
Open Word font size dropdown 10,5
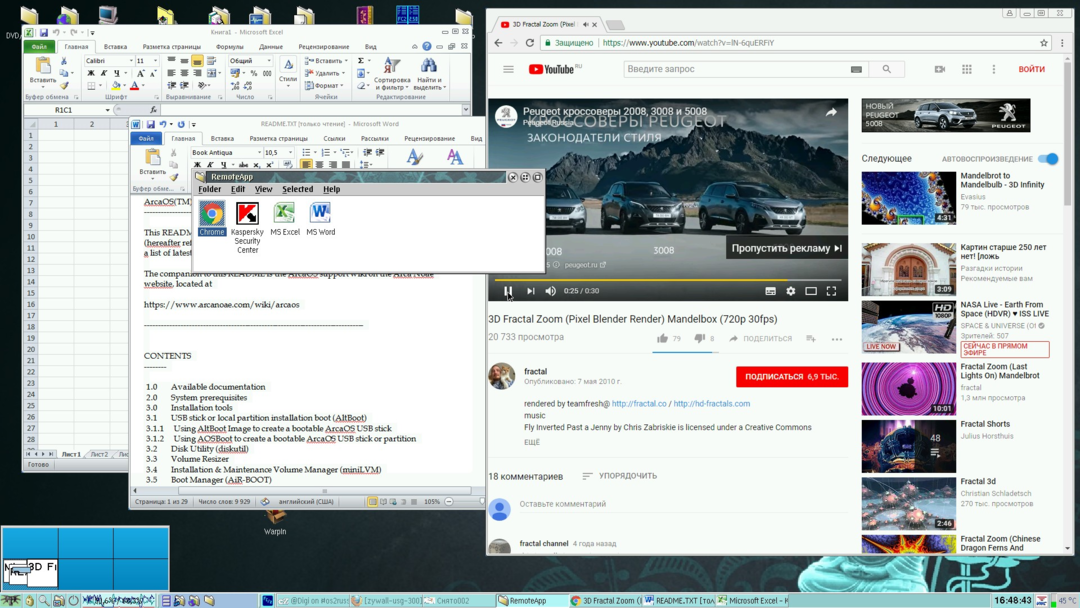(290, 152)
